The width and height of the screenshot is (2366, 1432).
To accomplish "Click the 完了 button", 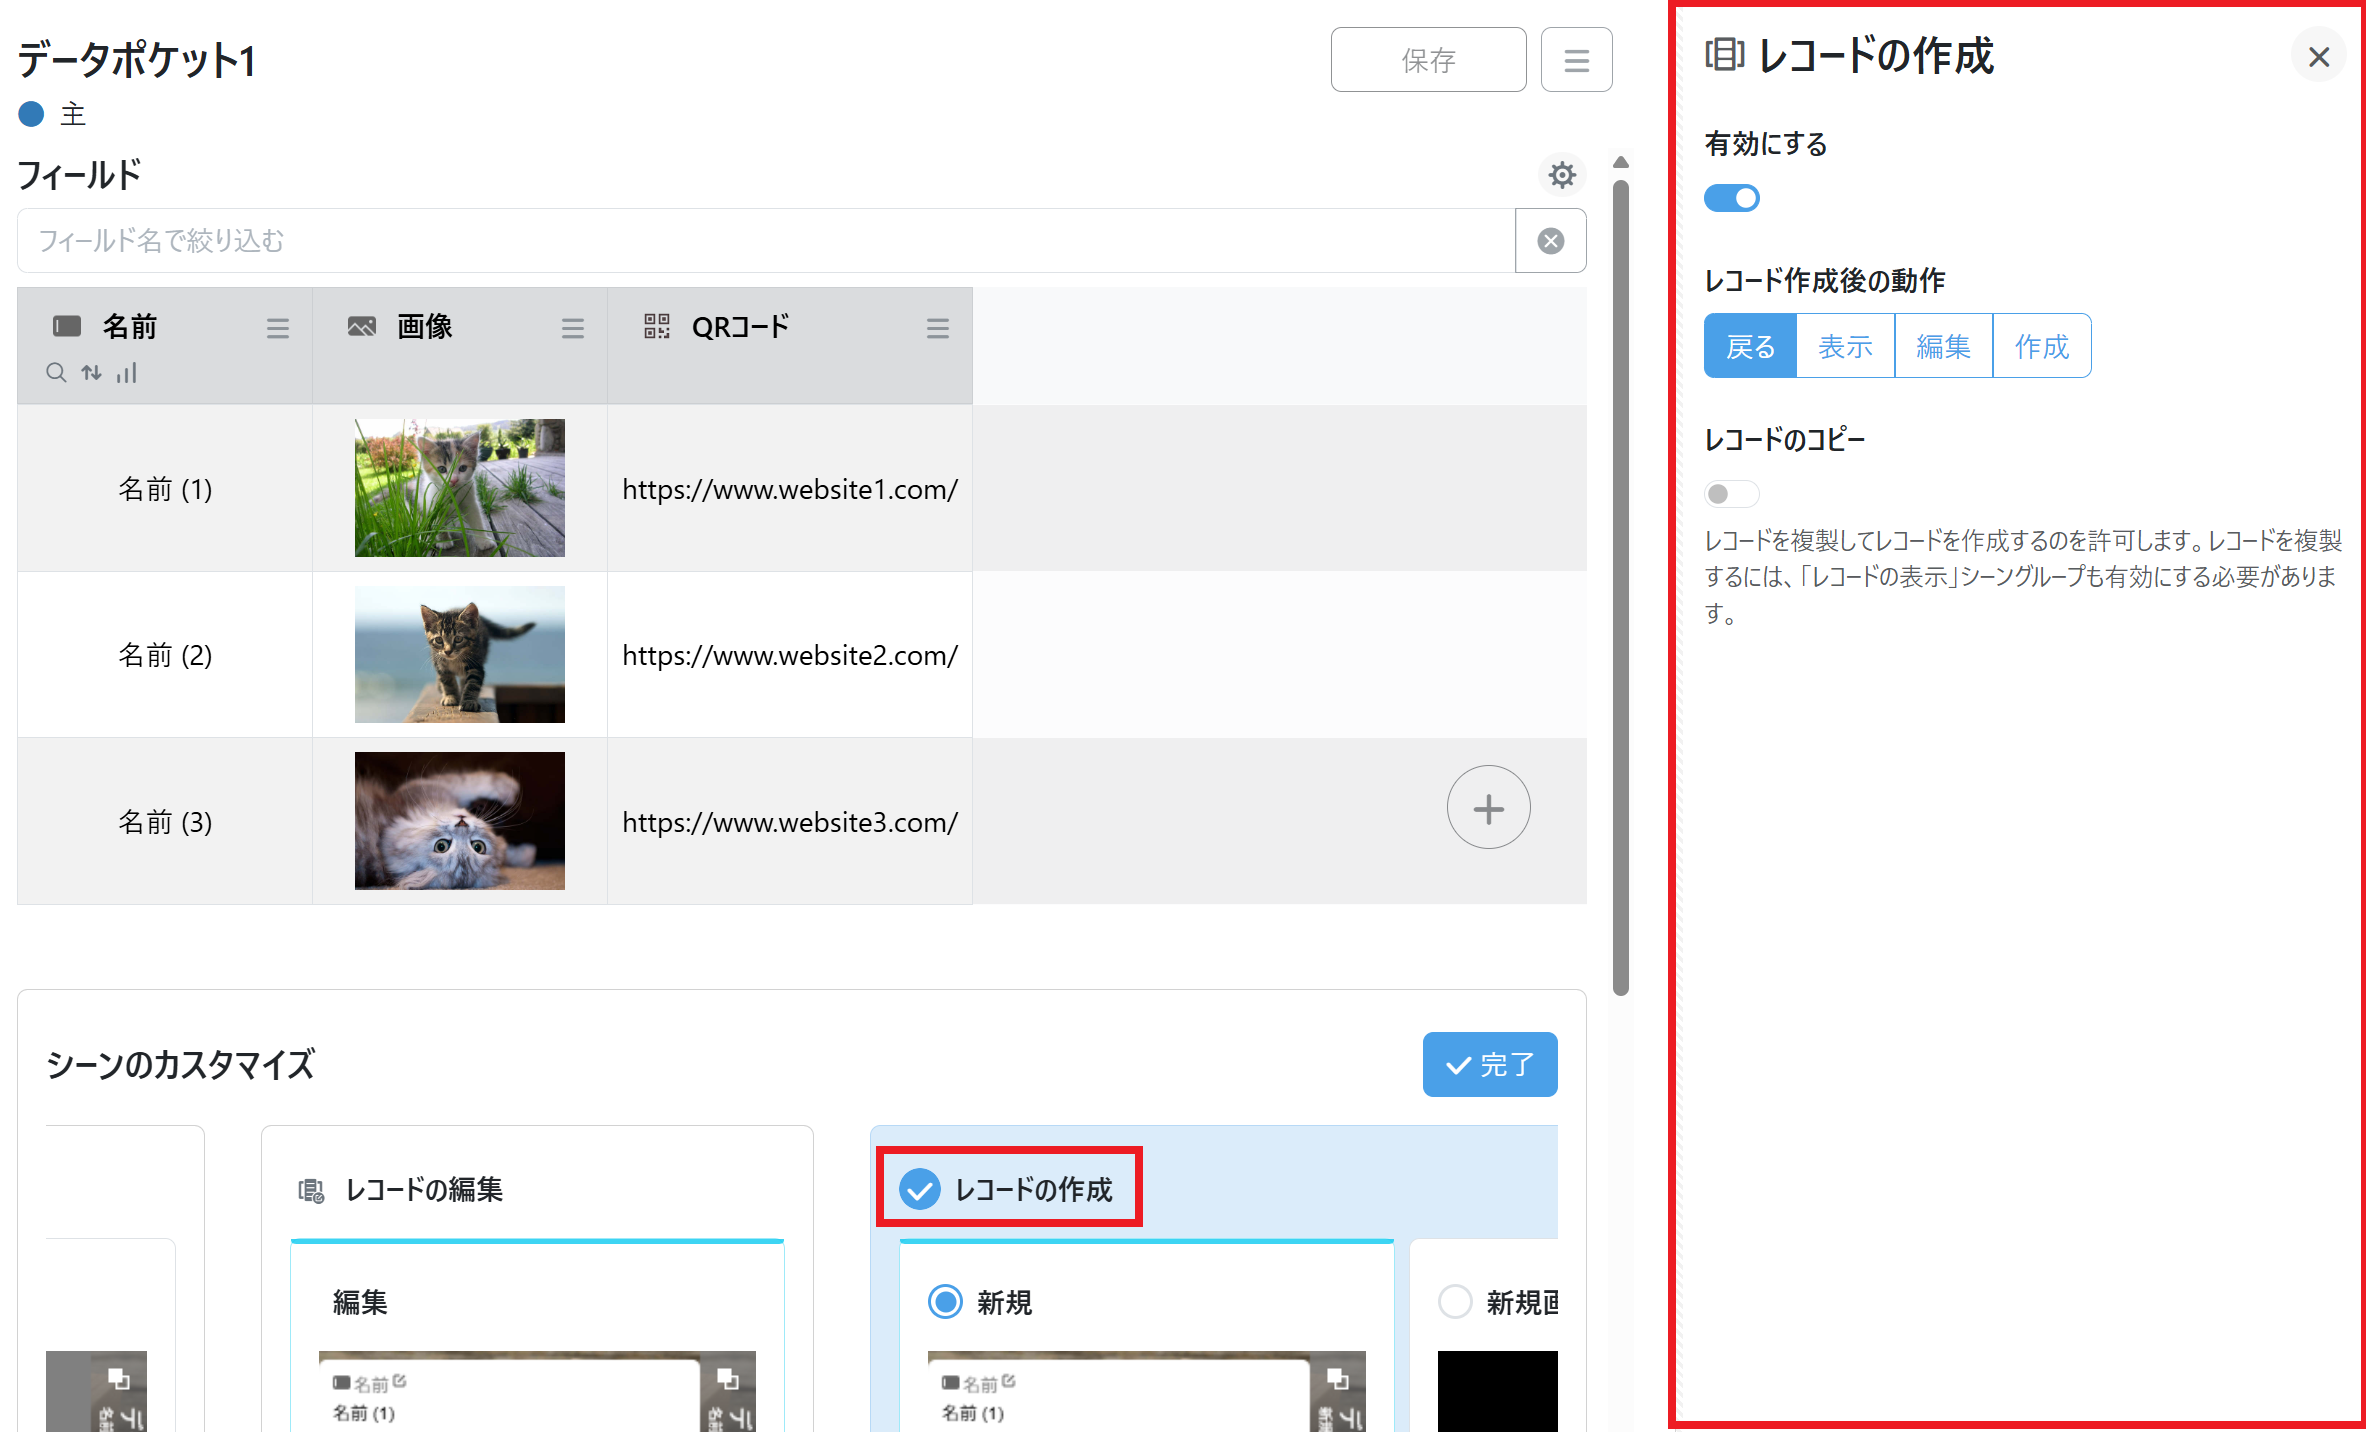I will coord(1489,1065).
